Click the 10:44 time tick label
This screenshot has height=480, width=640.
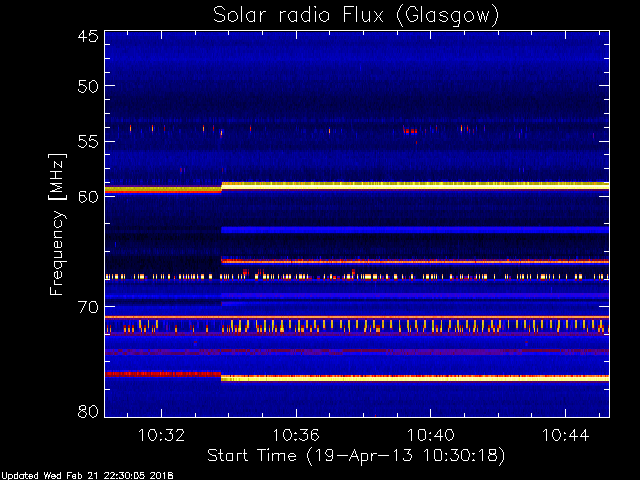565,435
